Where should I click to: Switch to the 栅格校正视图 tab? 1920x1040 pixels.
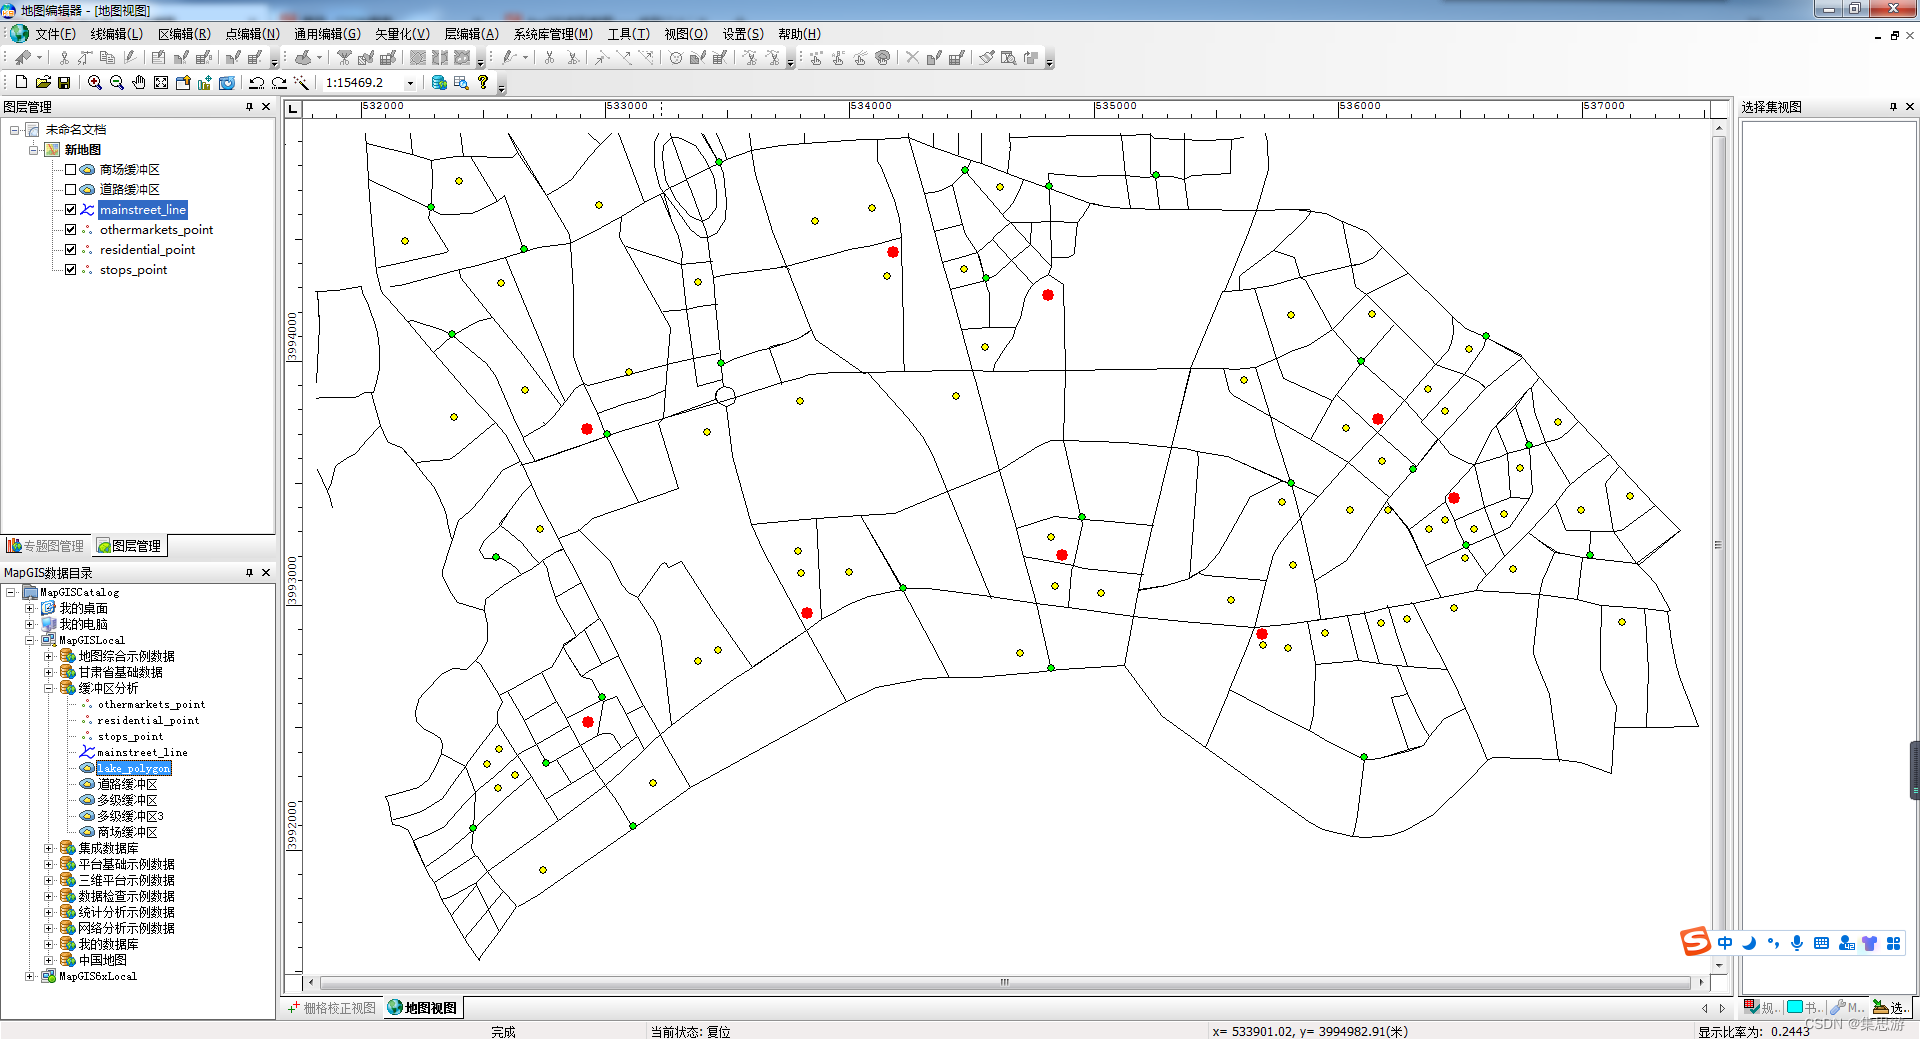(332, 1008)
